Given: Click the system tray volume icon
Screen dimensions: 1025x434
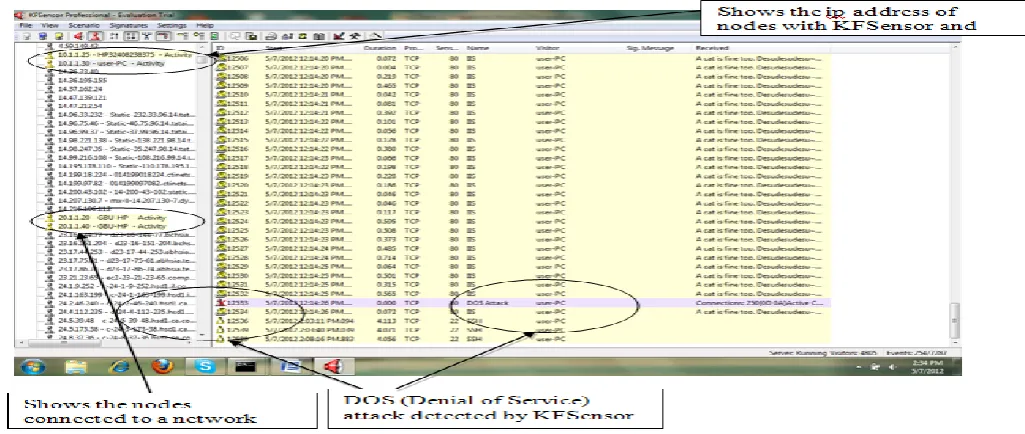Looking at the screenshot, I should 892,367.
